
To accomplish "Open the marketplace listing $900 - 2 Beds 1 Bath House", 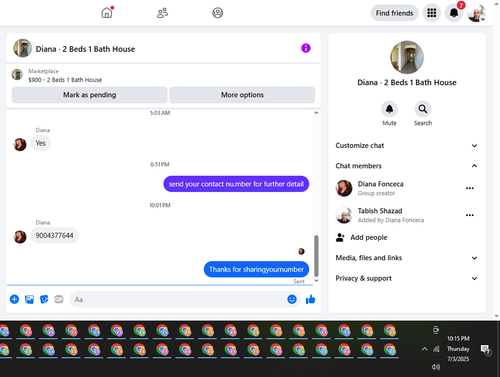I will 65,80.
